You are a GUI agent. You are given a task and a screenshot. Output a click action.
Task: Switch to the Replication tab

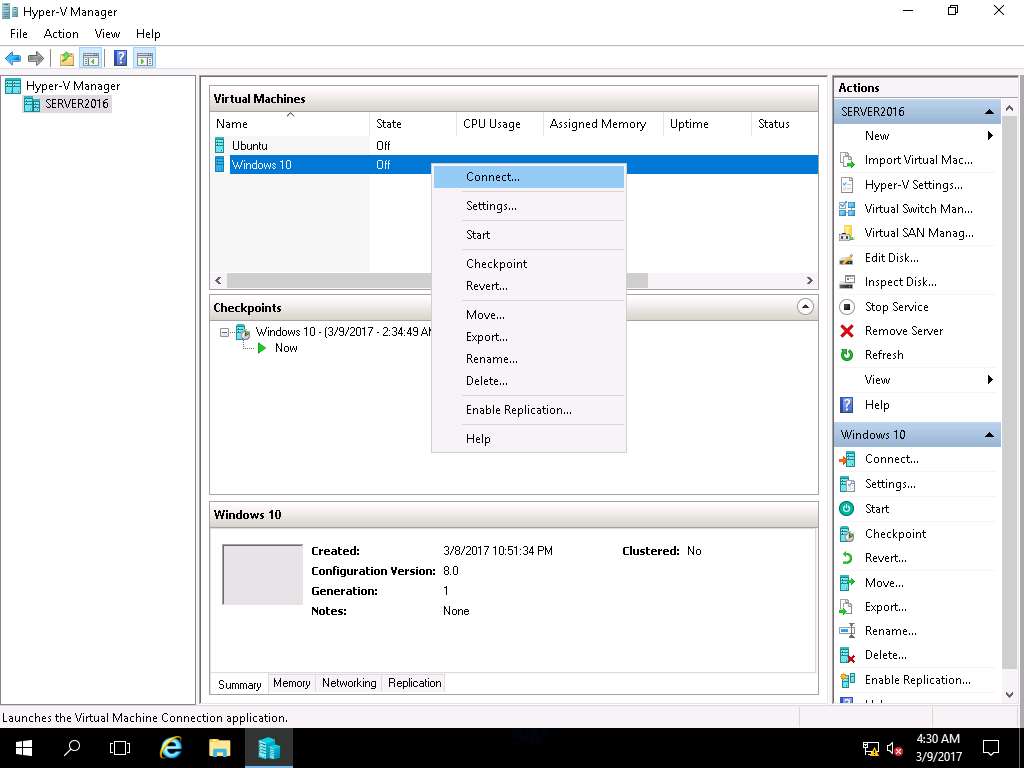click(x=415, y=683)
